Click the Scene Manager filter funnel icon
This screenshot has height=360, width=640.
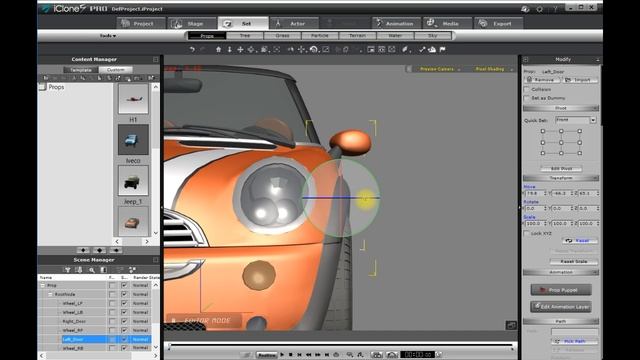[67, 270]
